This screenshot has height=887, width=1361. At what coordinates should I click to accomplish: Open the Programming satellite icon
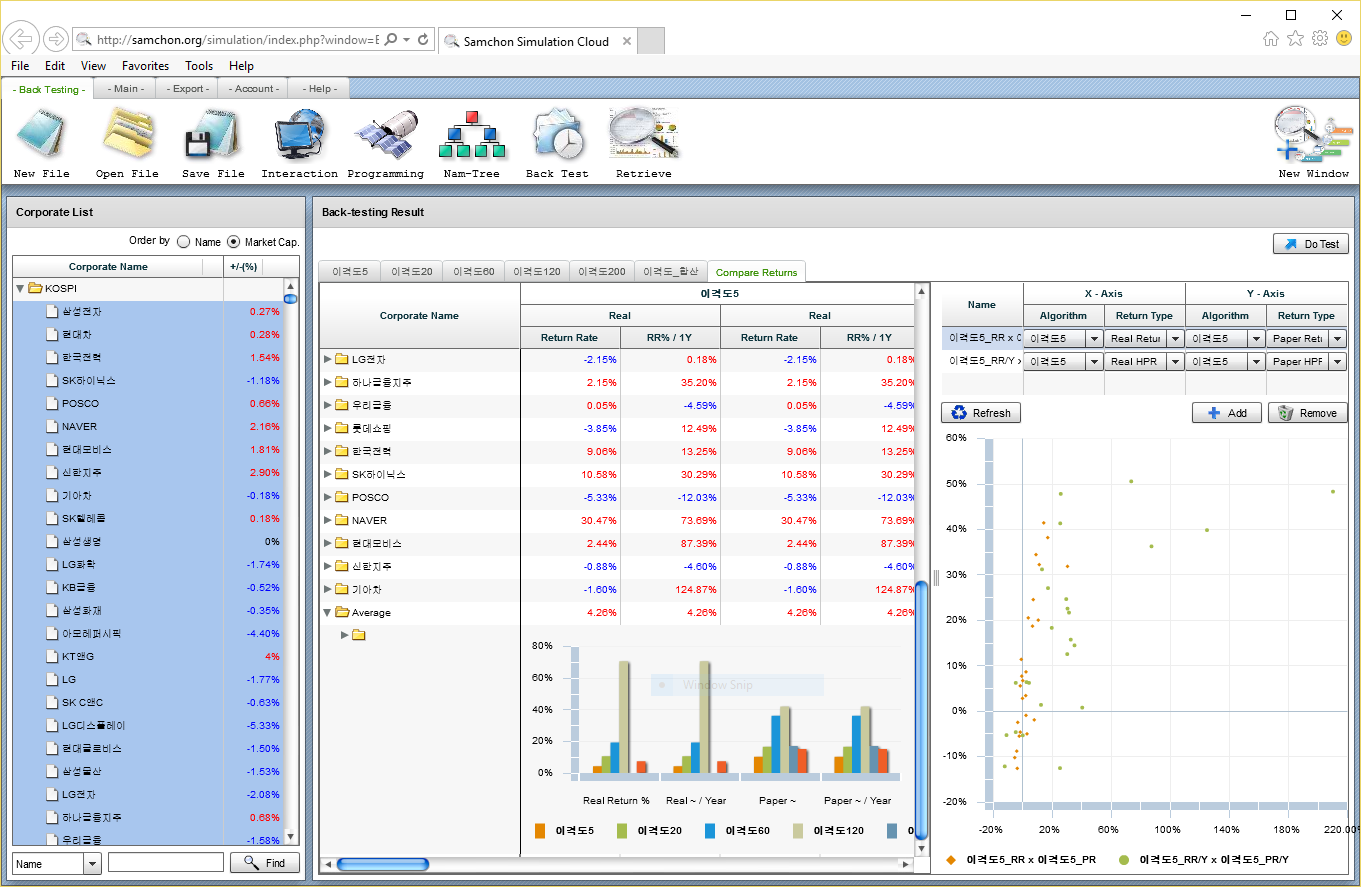point(385,135)
